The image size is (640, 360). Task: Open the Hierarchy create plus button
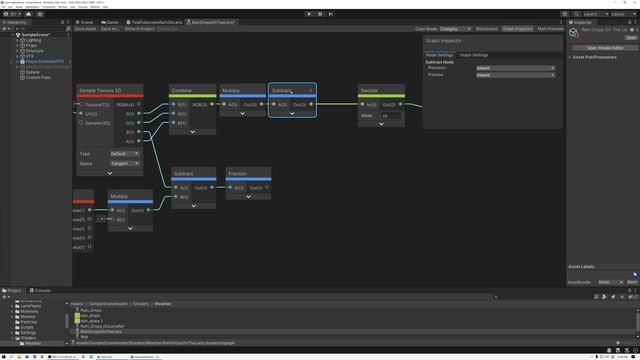click(5, 29)
